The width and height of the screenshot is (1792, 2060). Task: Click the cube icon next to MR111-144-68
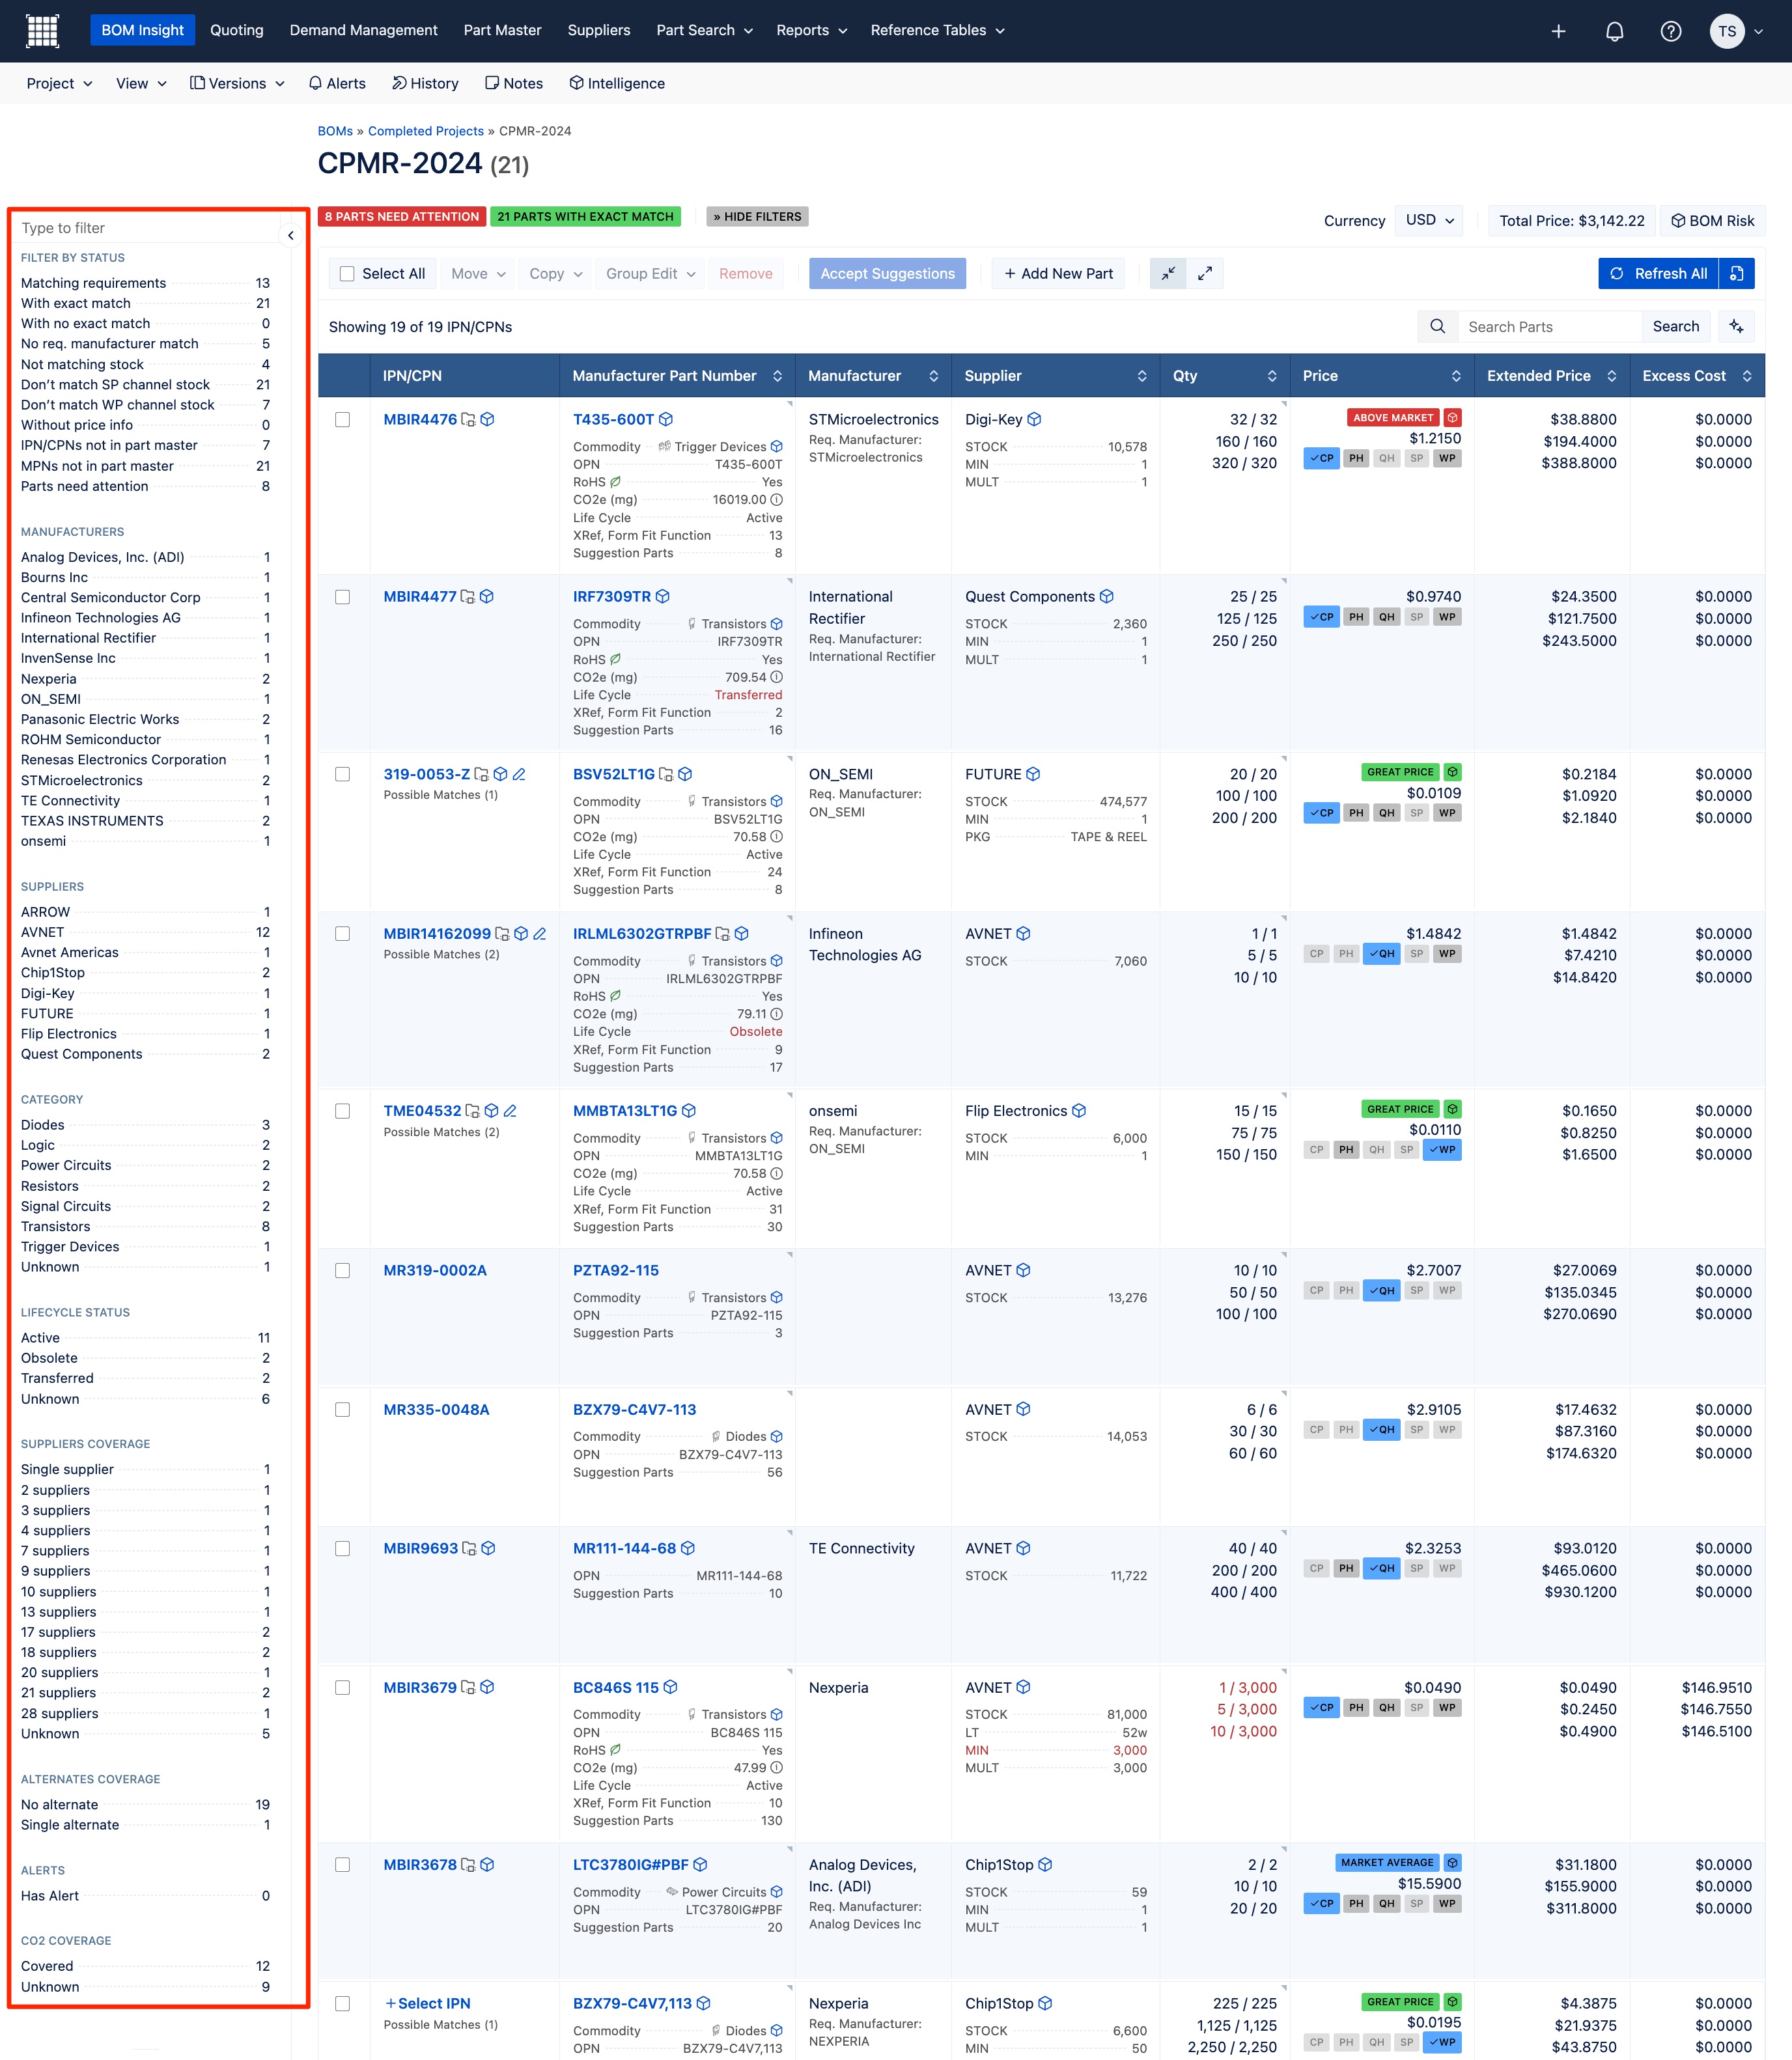point(688,1548)
